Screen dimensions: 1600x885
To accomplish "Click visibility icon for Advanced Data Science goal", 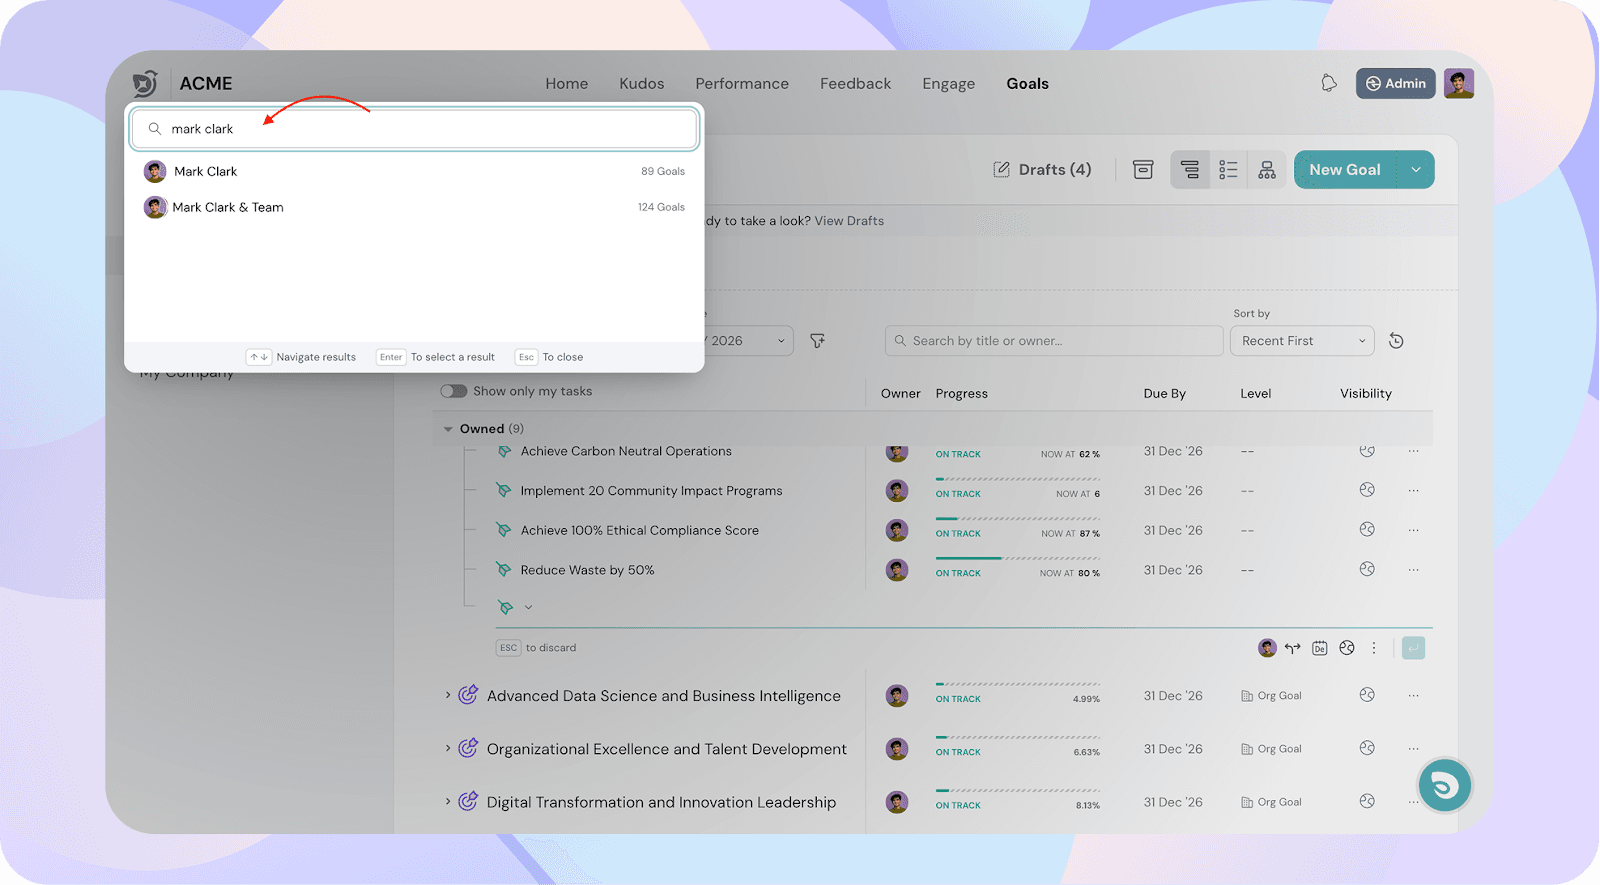I will pos(1367,695).
